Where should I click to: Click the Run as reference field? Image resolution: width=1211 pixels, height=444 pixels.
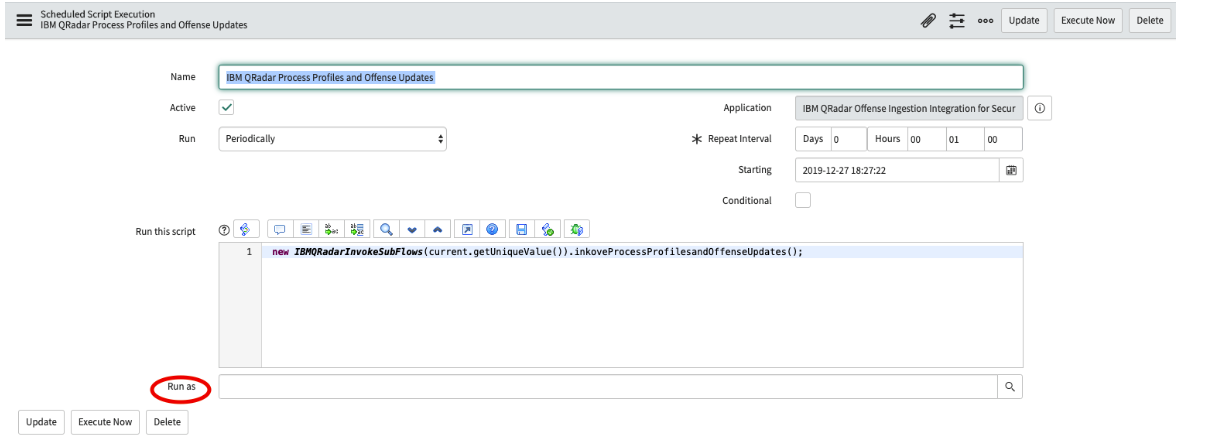[608, 386]
